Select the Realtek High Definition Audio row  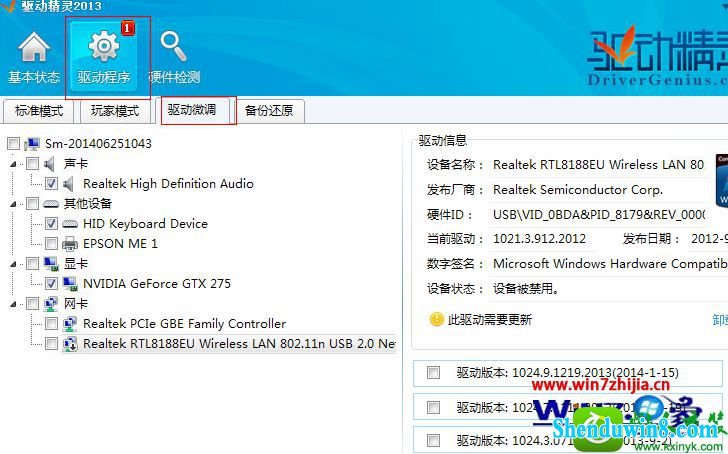(x=168, y=184)
